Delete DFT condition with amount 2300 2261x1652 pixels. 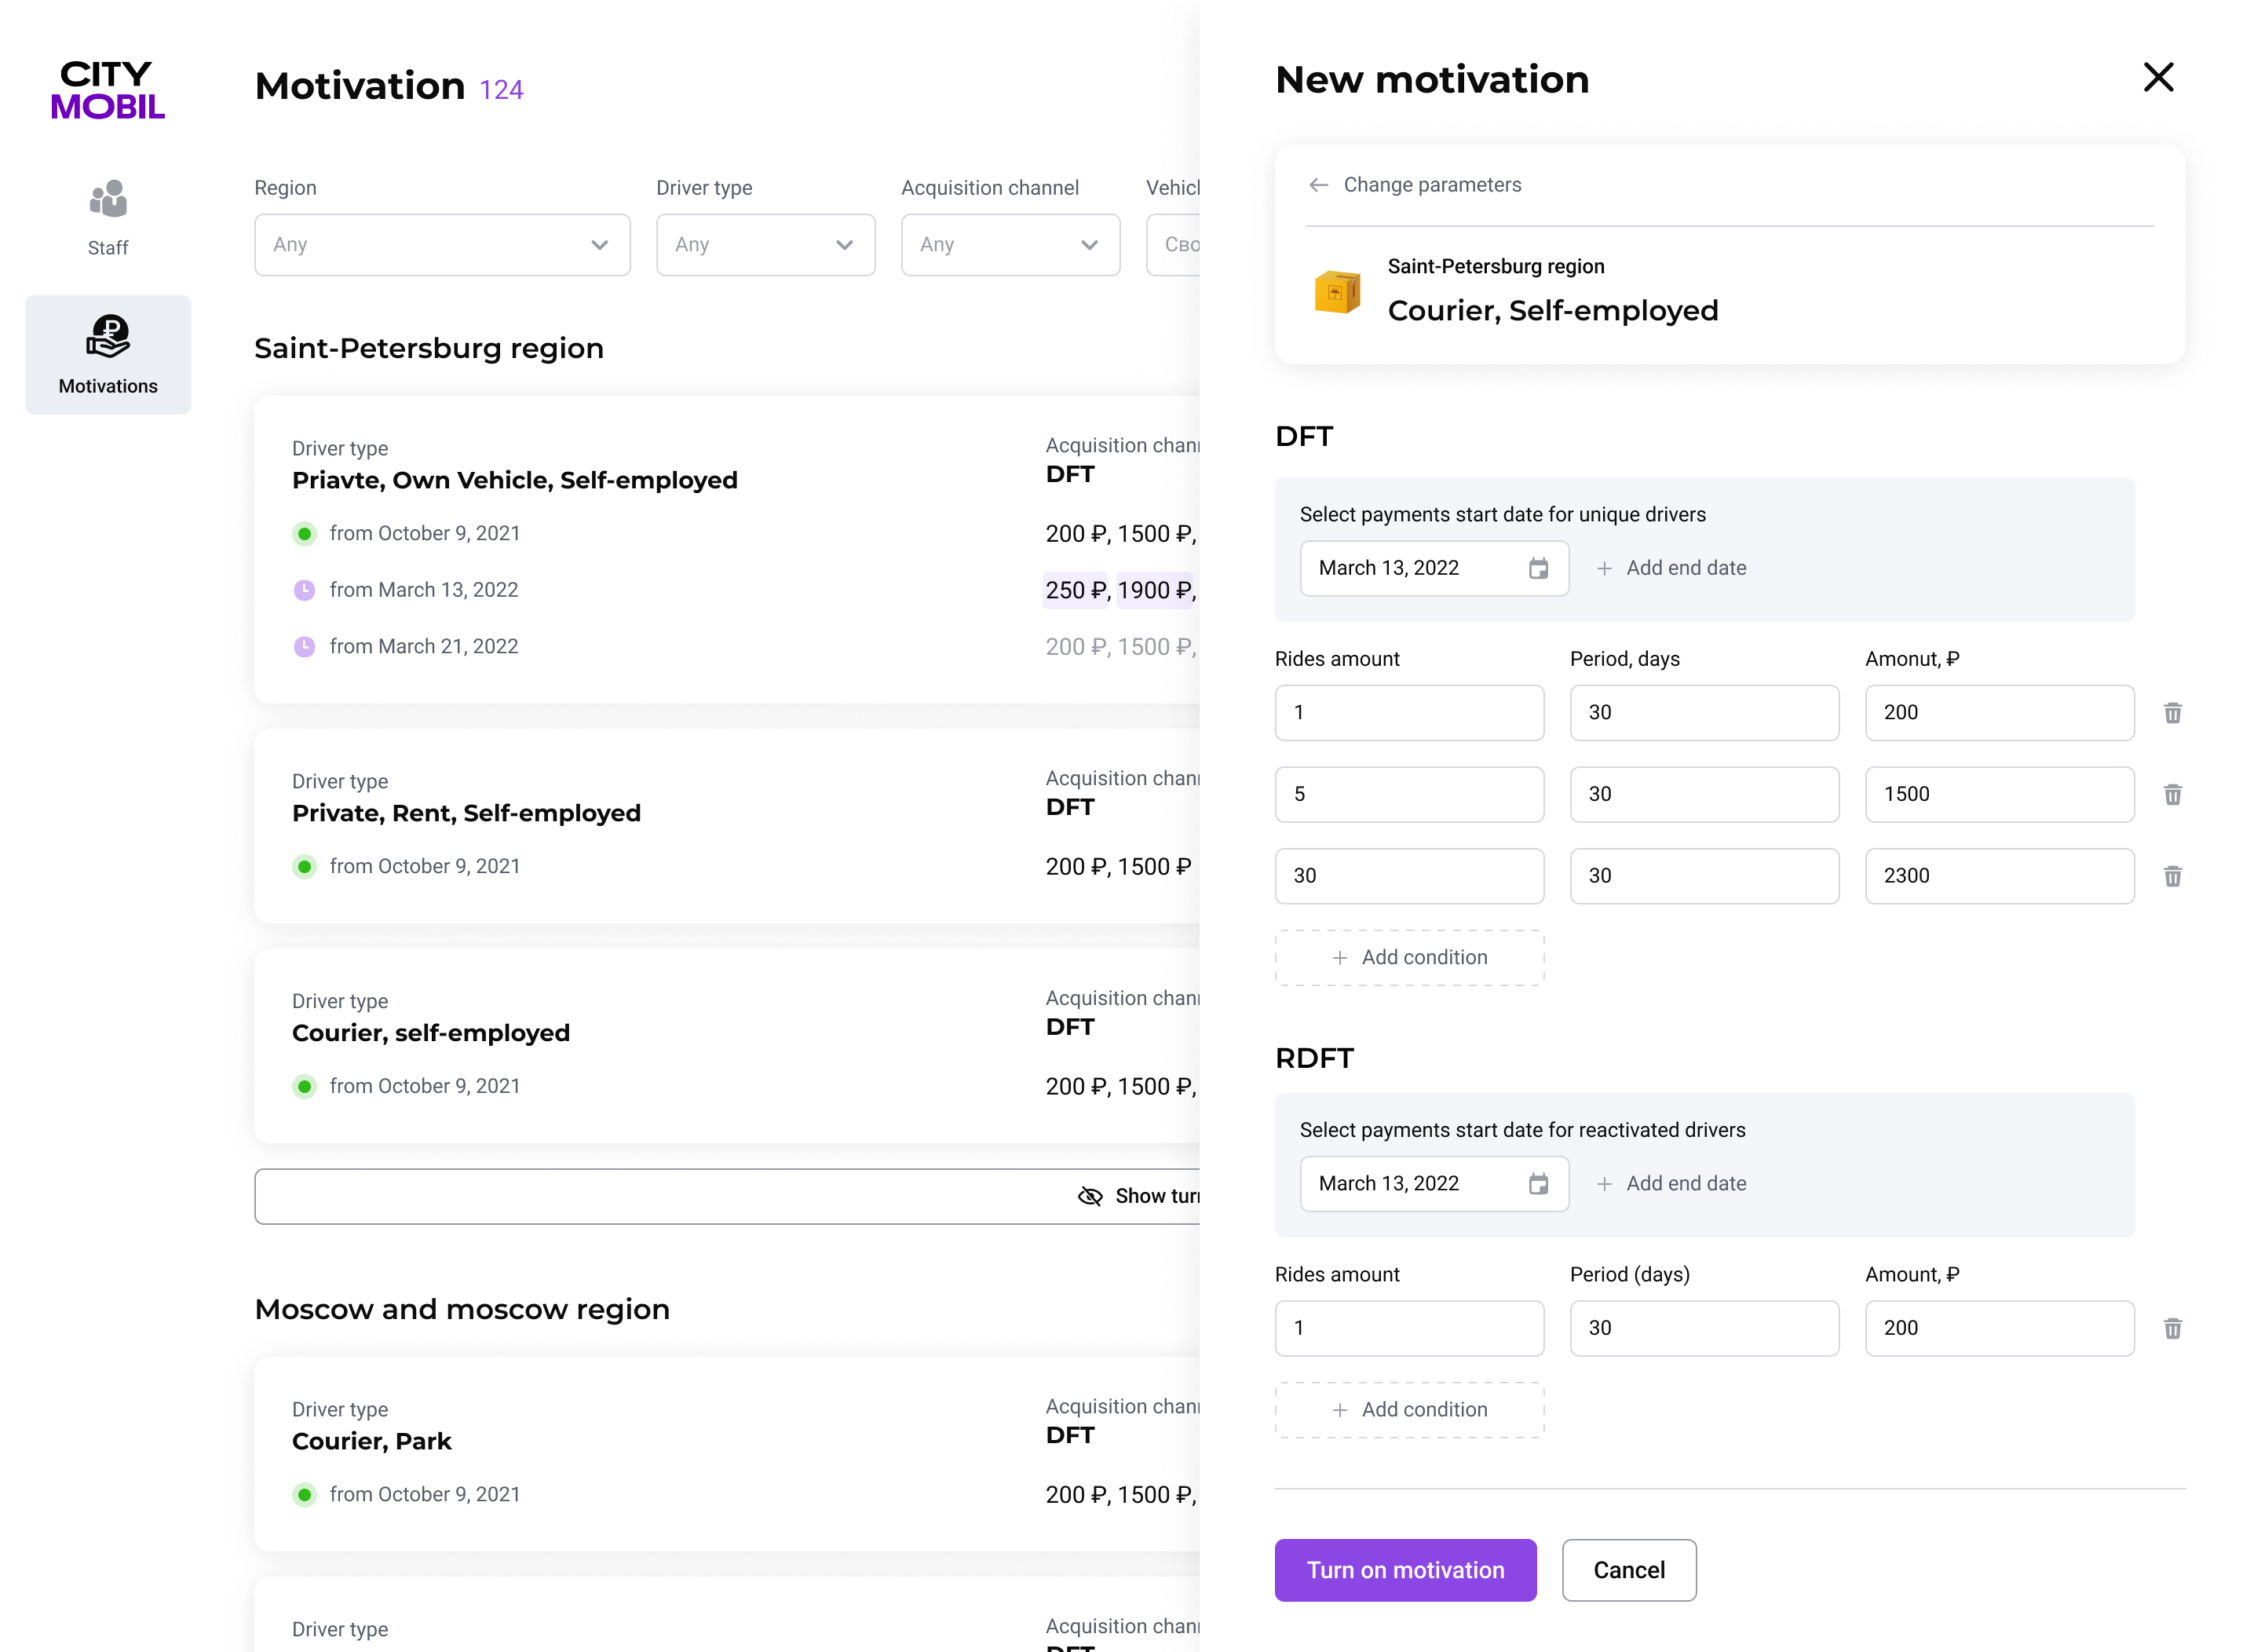tap(2172, 876)
